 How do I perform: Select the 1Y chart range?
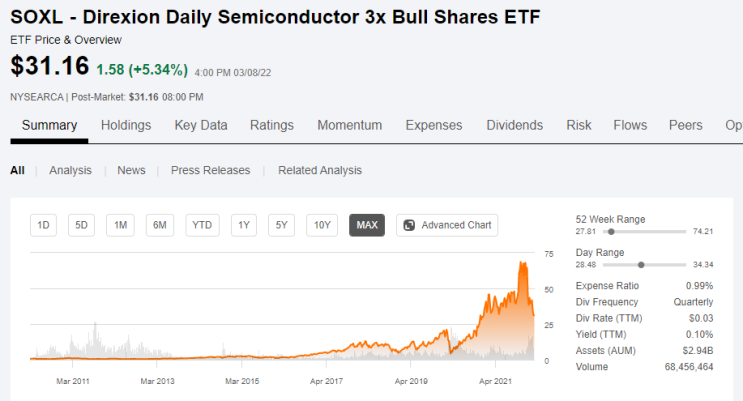[243, 225]
